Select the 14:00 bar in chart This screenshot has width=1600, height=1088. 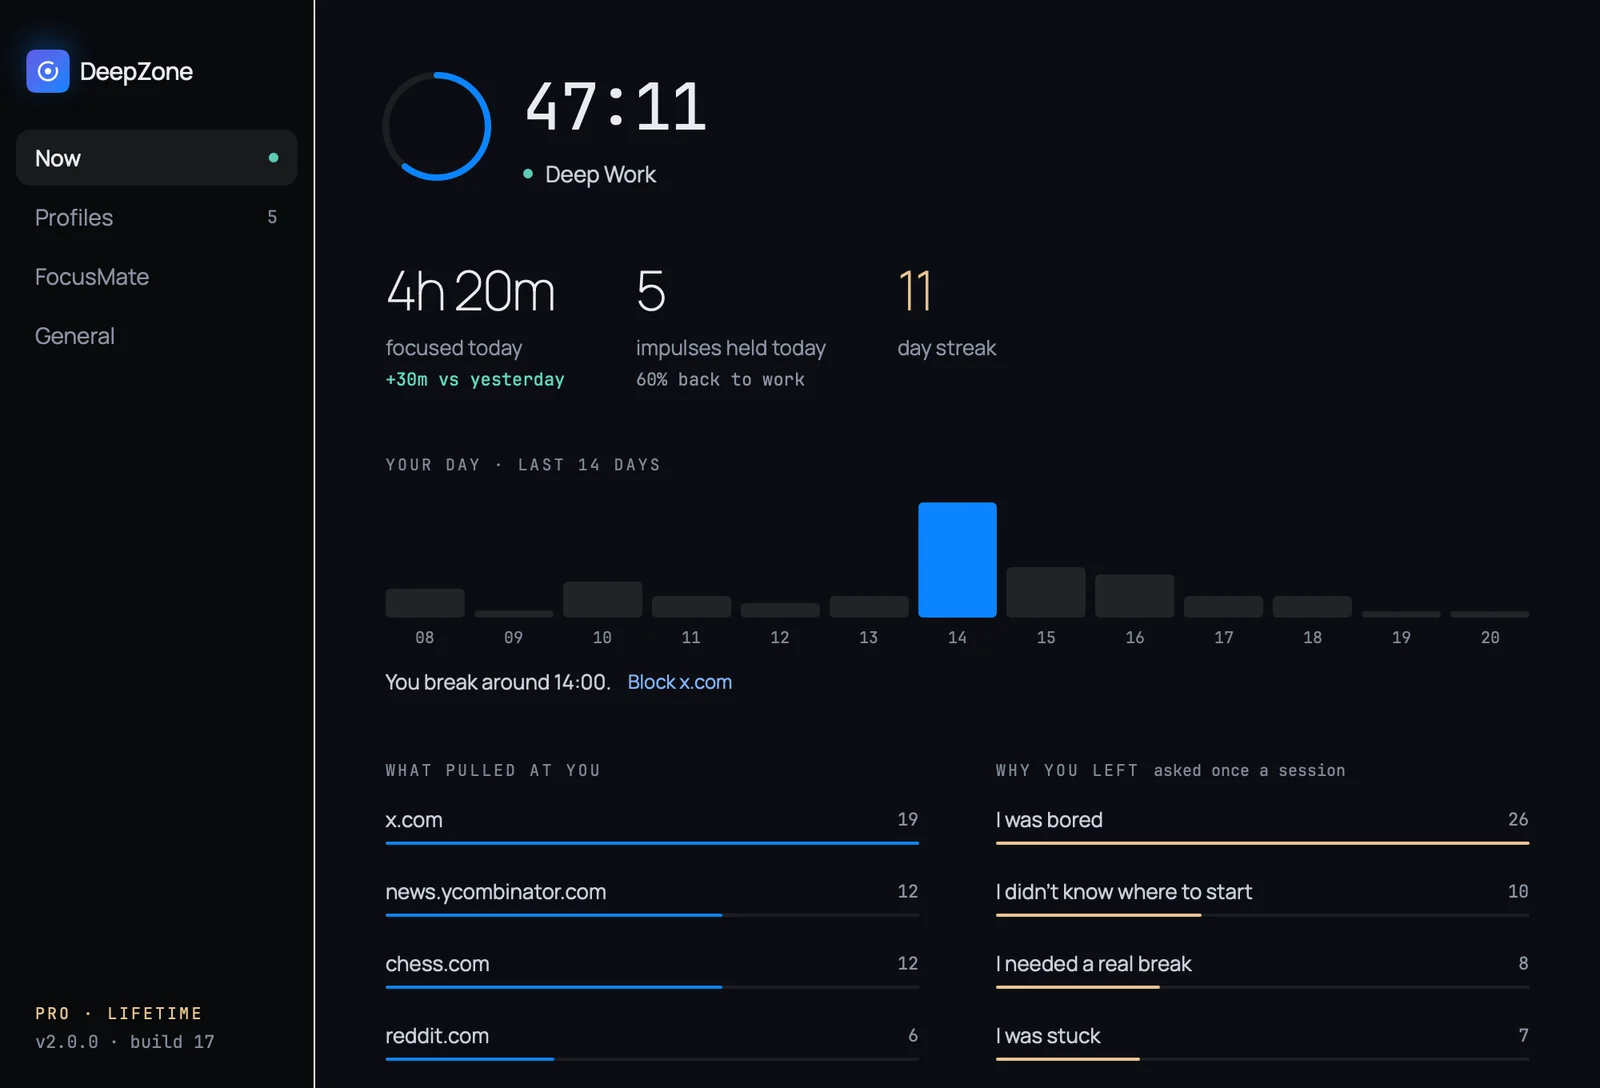coord(957,560)
